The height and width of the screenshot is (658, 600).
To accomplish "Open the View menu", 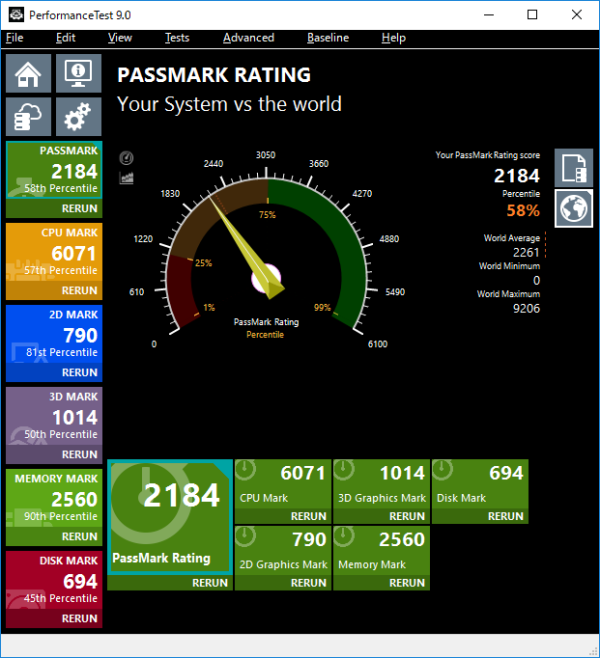I will click(x=120, y=38).
